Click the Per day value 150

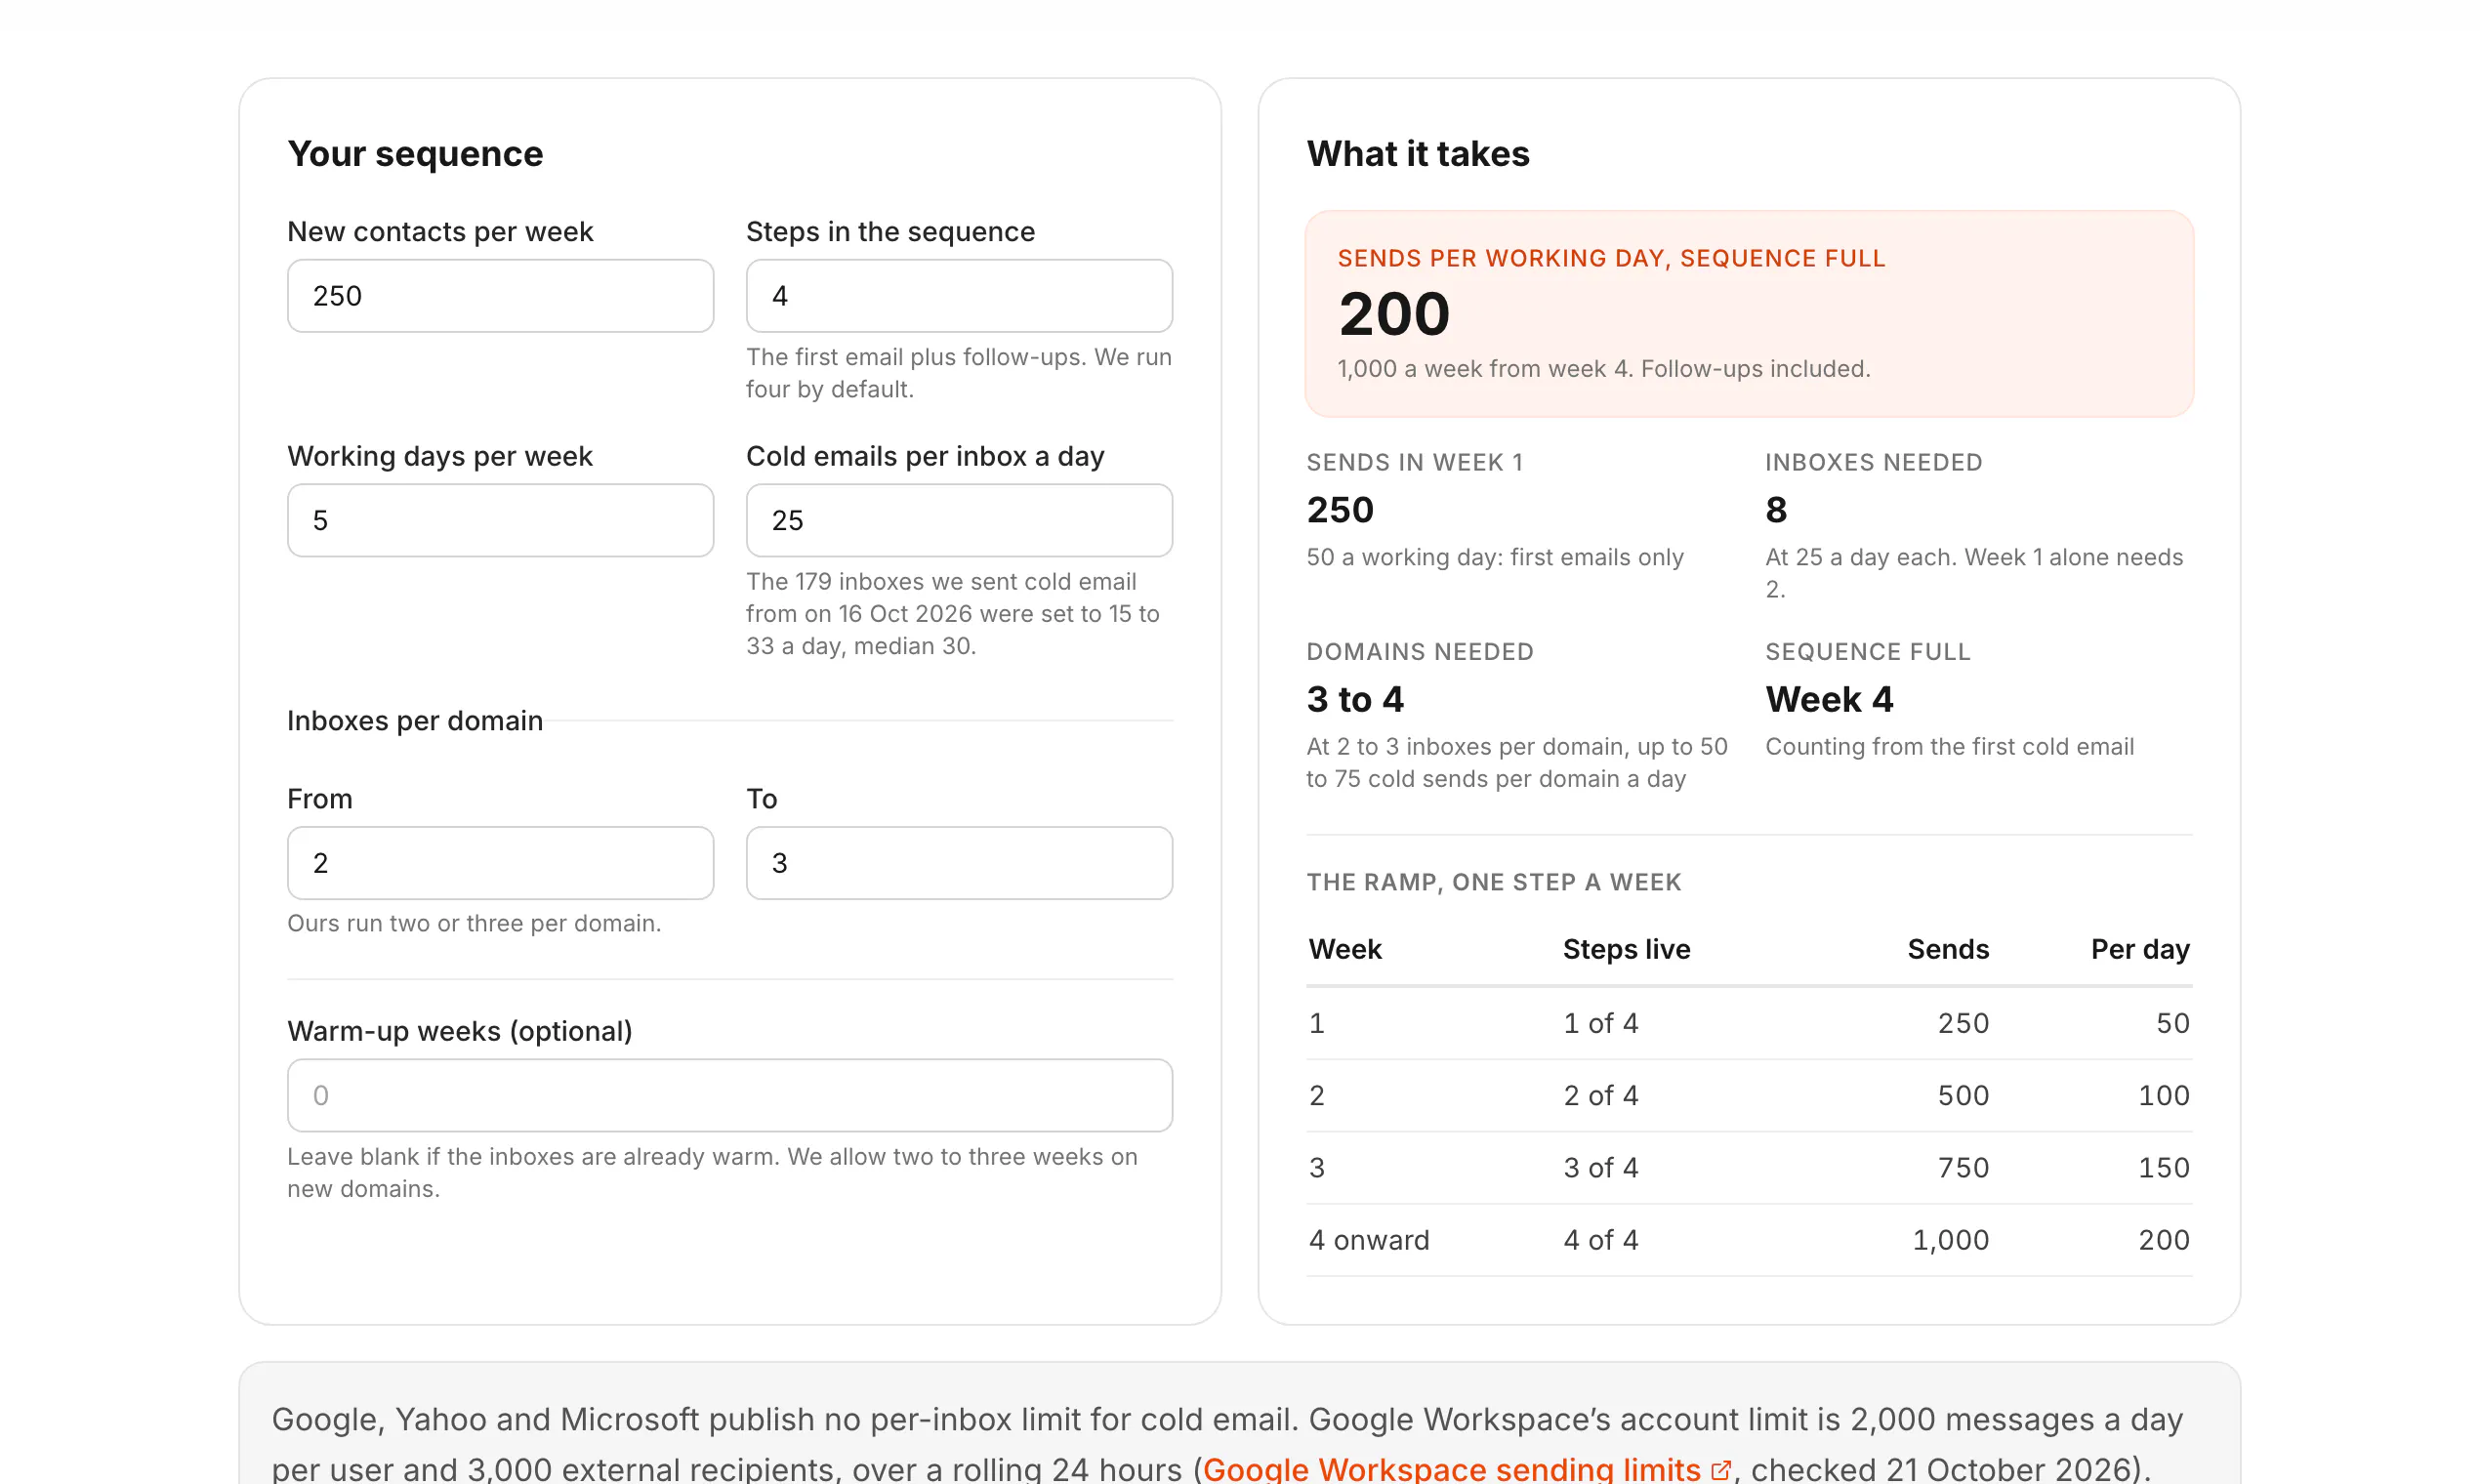2163,1167
